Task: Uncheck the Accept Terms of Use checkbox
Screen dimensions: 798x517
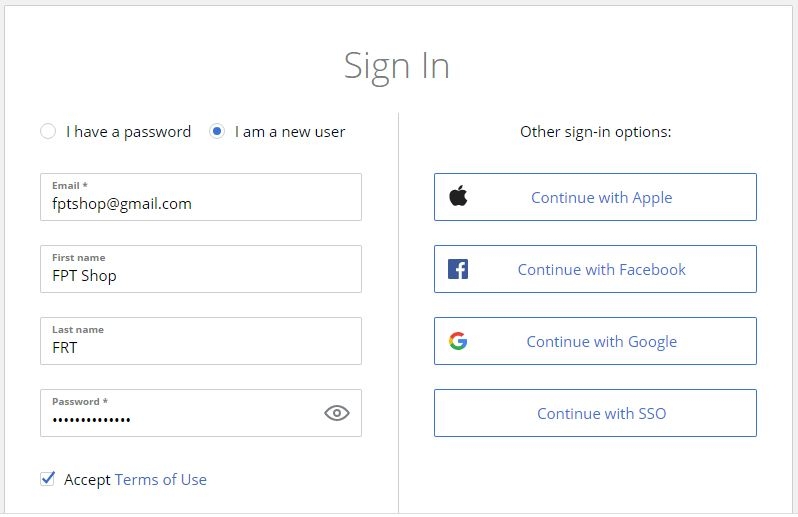Action: [47, 479]
